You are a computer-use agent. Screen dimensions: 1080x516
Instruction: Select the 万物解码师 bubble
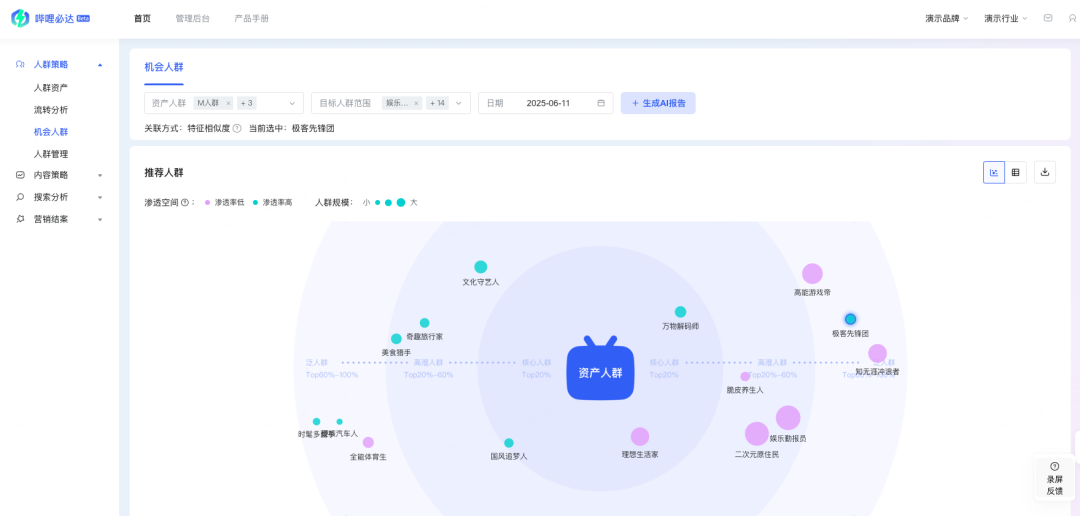coord(681,312)
